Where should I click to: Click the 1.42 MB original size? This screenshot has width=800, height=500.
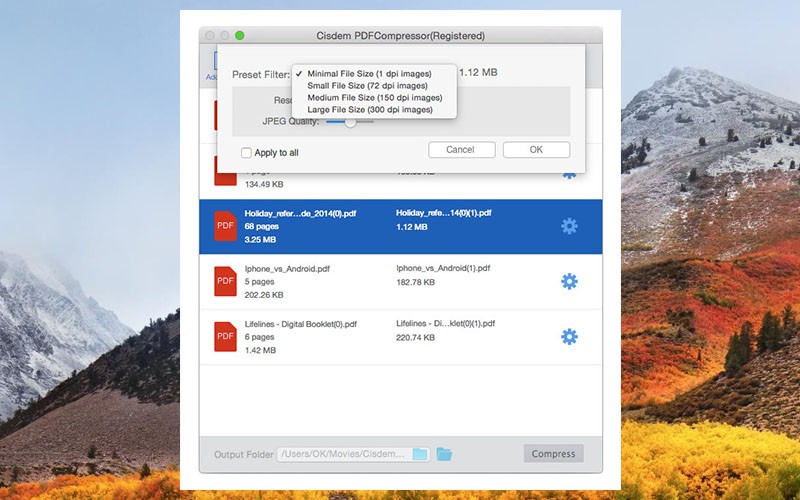[x=260, y=350]
